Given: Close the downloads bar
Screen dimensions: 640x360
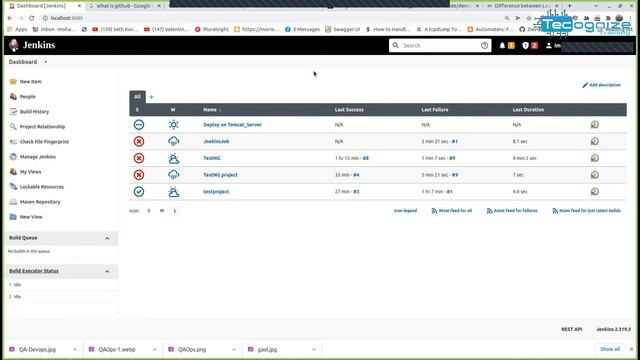Looking at the screenshot, I should [631, 349].
